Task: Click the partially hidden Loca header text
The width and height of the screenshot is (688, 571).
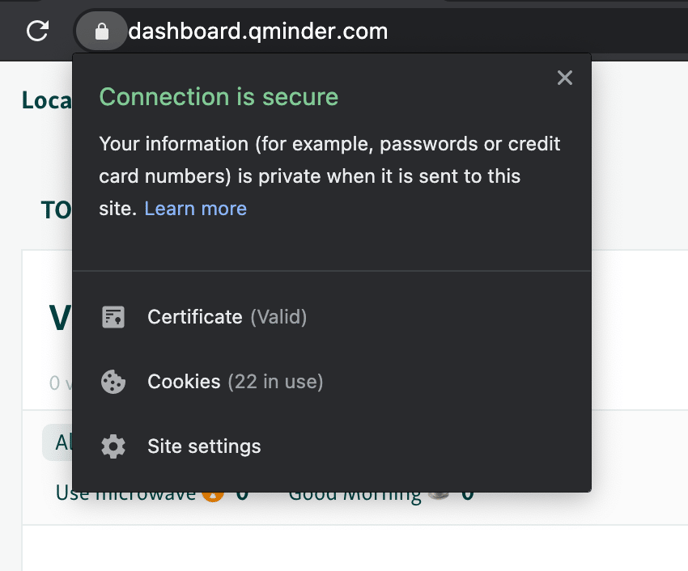Action: [46, 101]
